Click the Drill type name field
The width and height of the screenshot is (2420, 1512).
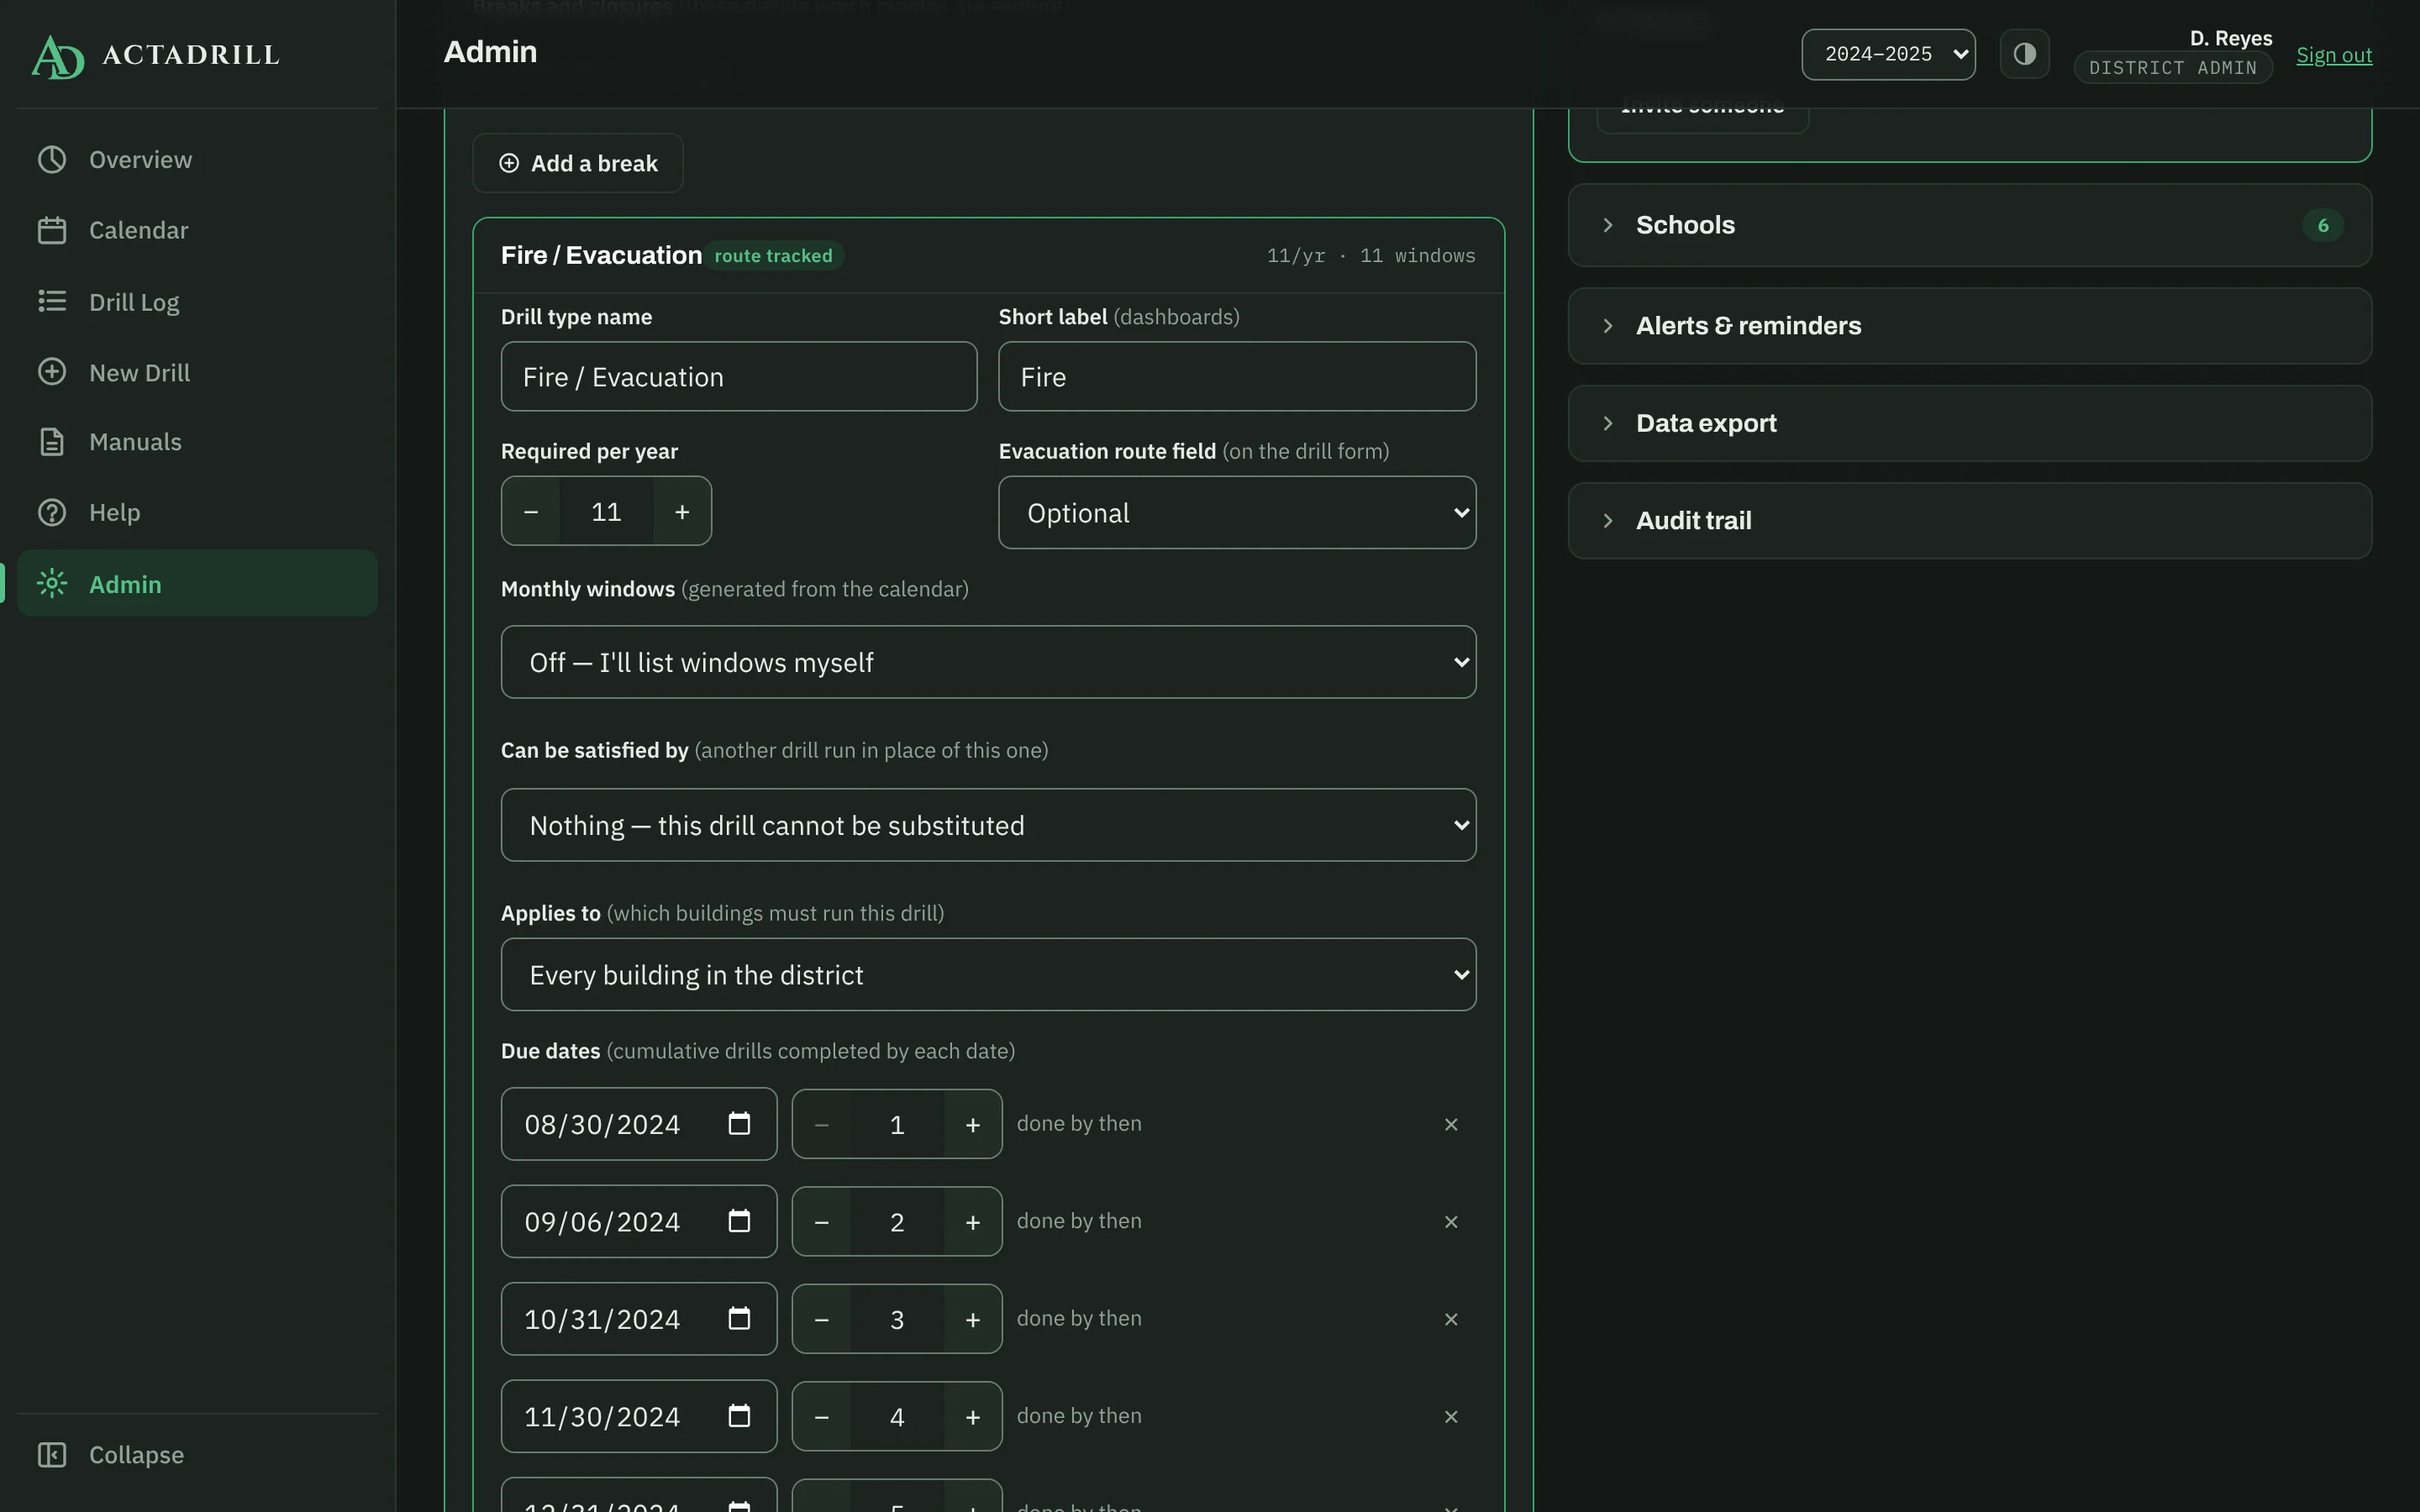[739, 377]
